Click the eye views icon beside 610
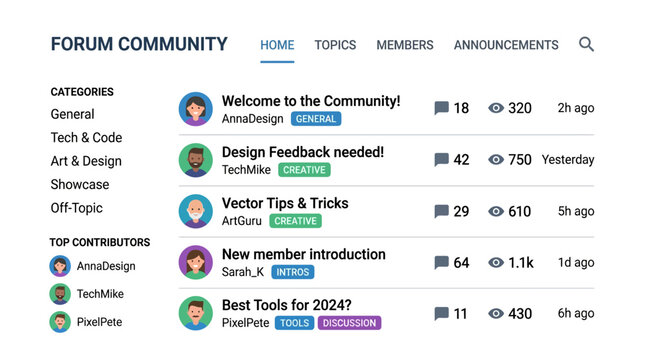The width and height of the screenshot is (645, 360). click(496, 211)
